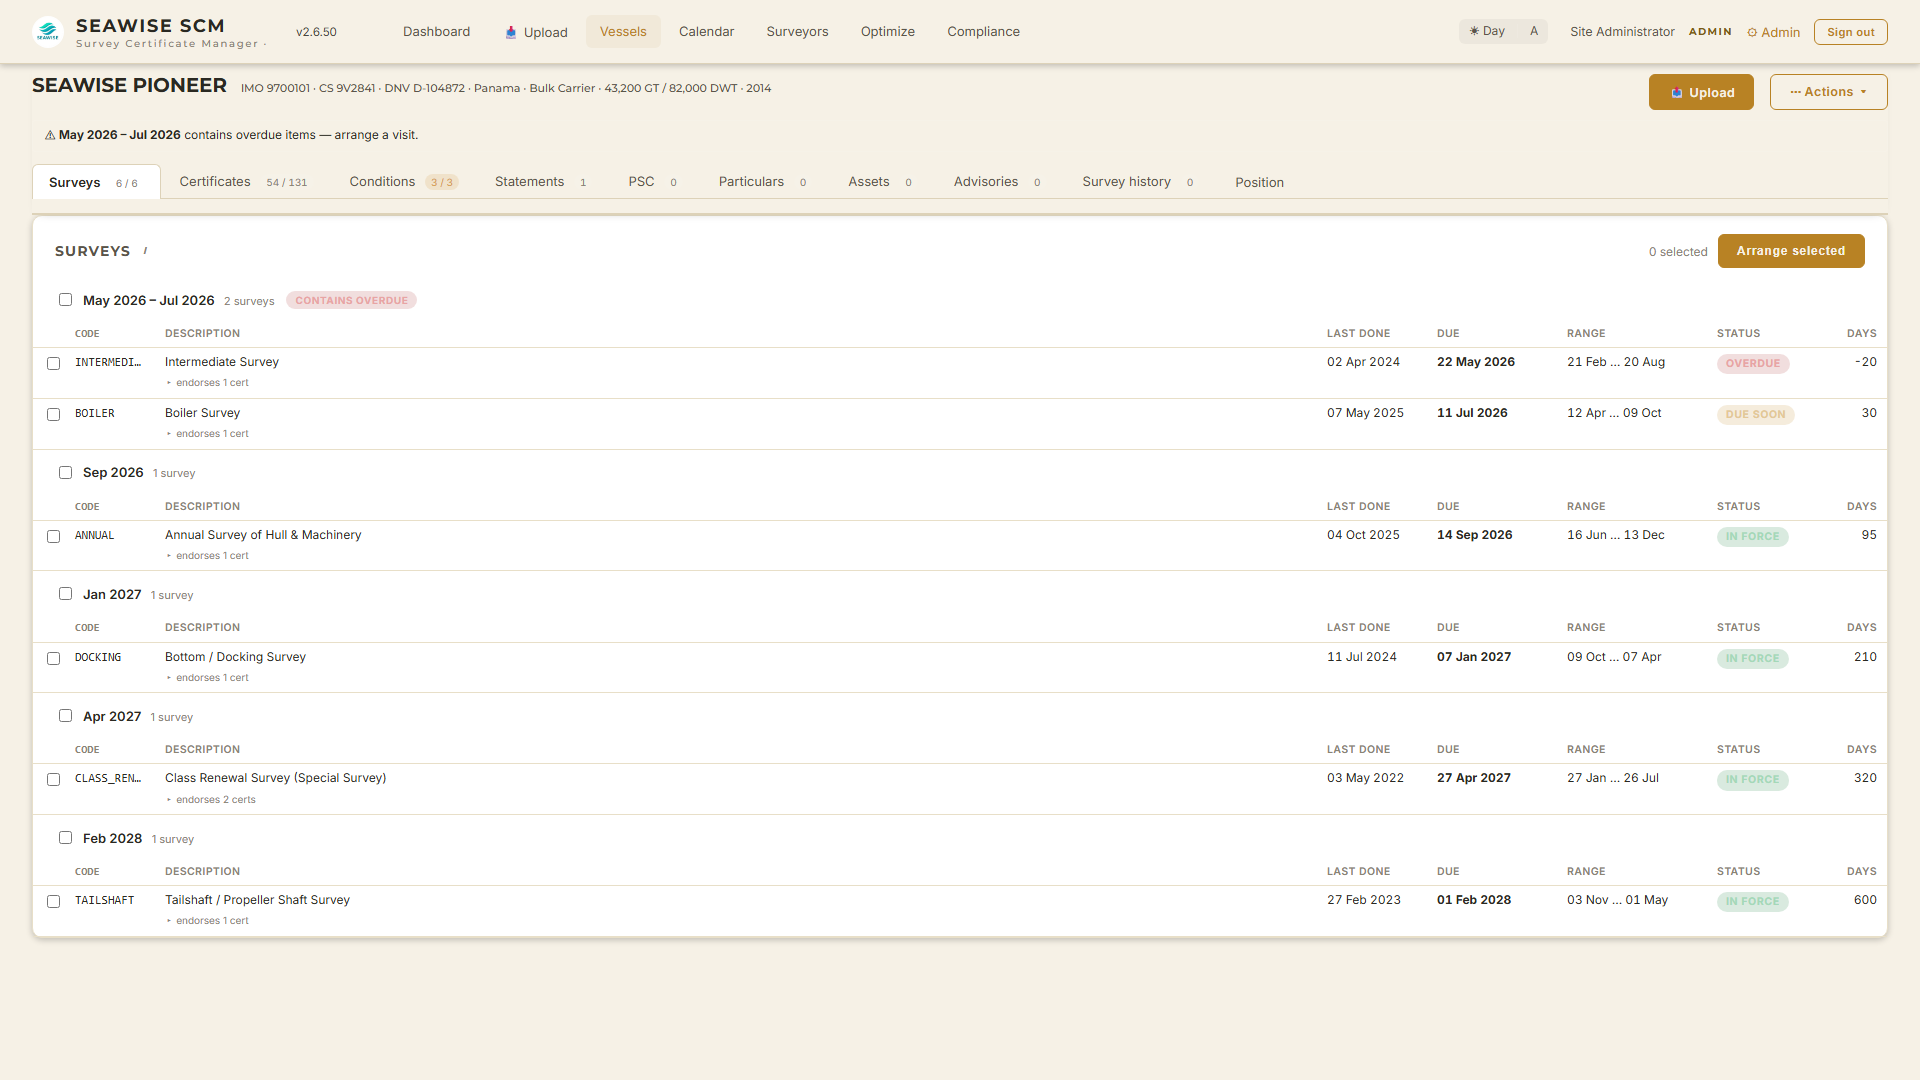Open Upload in the top navigation
The height and width of the screenshot is (1080, 1920).
tap(536, 32)
